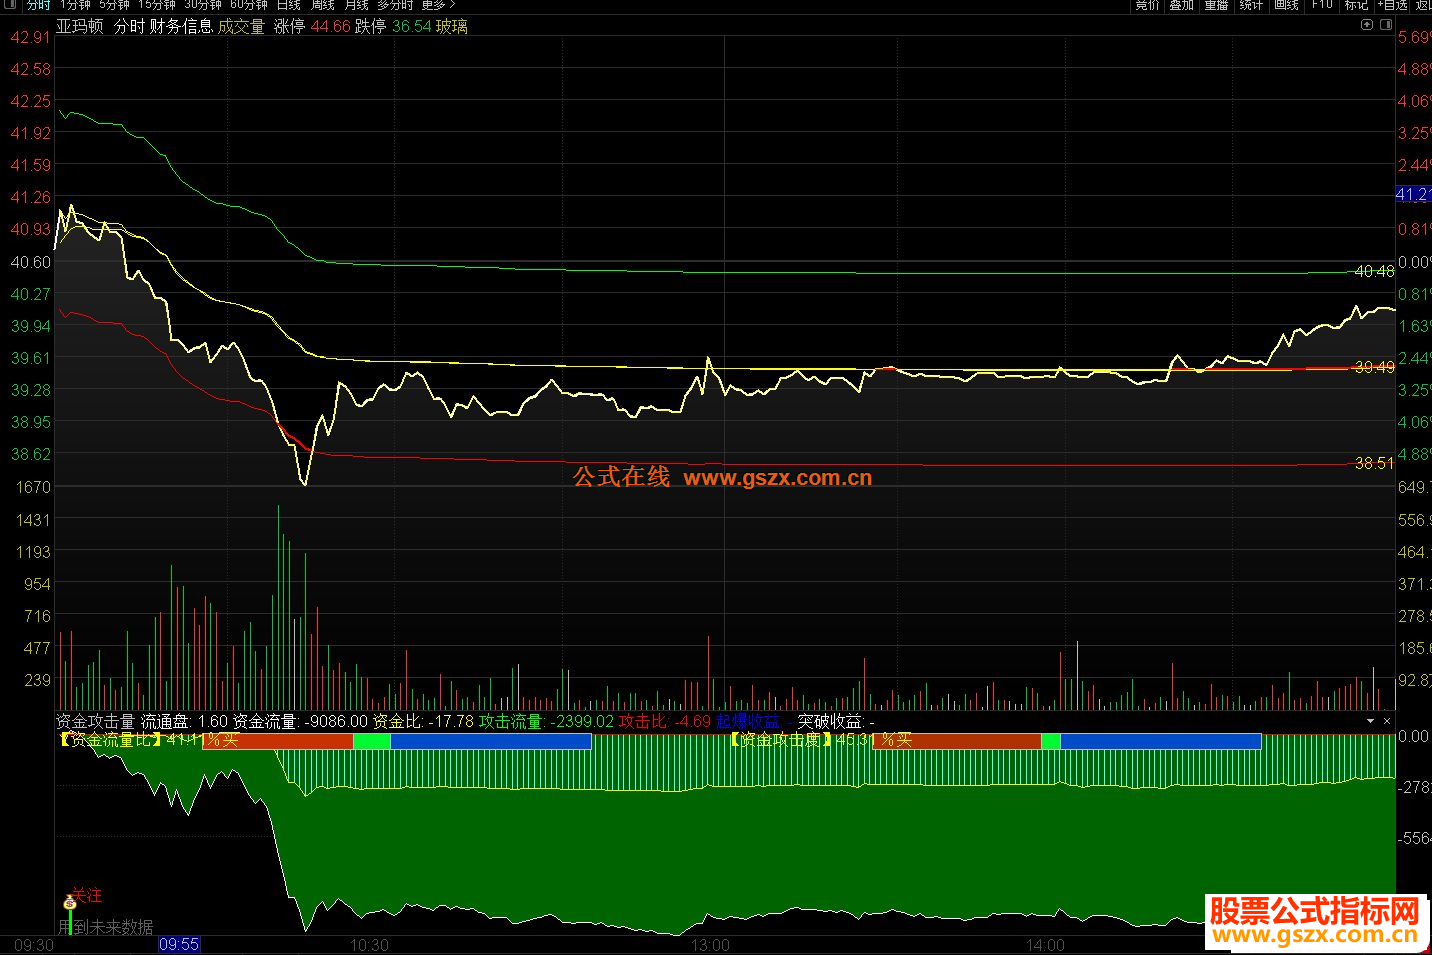This screenshot has height=955, width=1432.
Task: Click the 玻璃 sector label
Action: click(451, 26)
